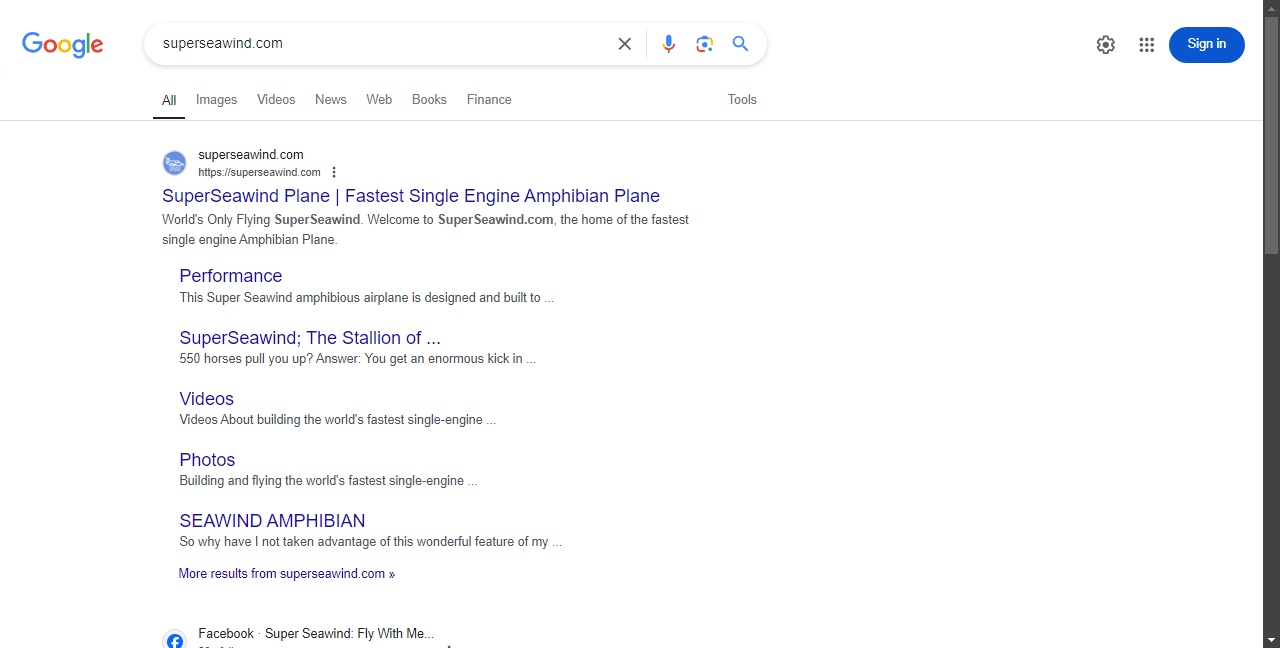Viewport: 1280px width, 648px height.
Task: Click snippet "This Super Seawind amphibious airplane..."
Action: click(x=367, y=298)
